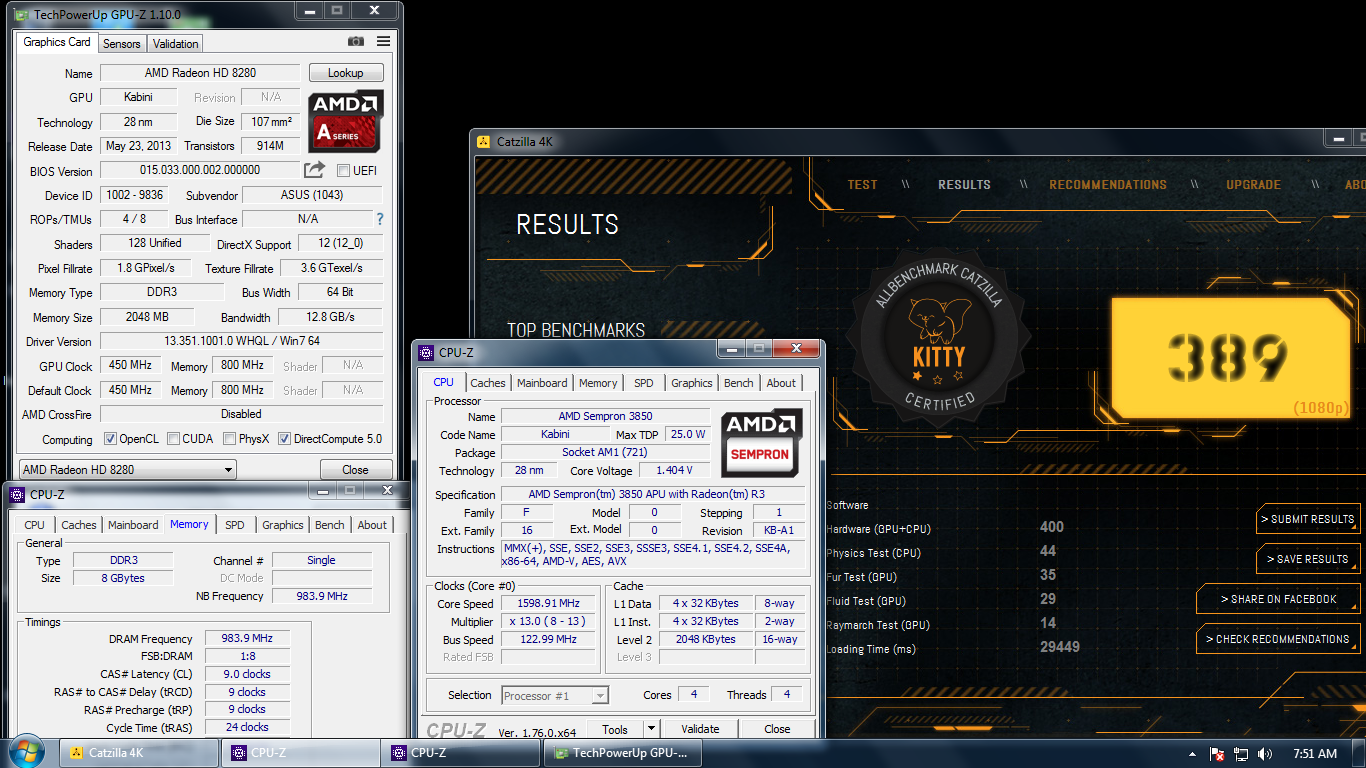
Task: Open the Mainboard tab in front CPU-Z
Action: click(x=542, y=383)
